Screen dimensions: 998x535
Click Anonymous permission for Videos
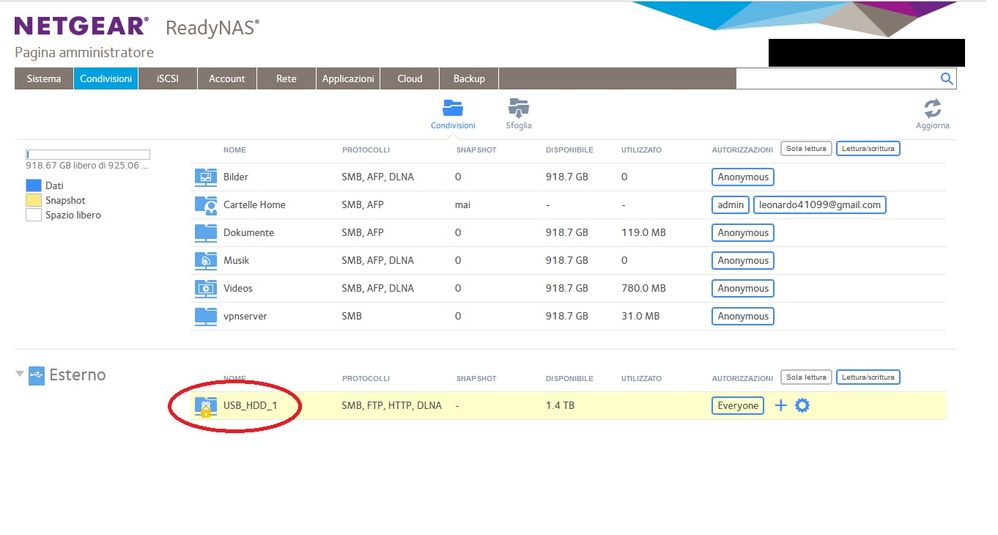(743, 288)
